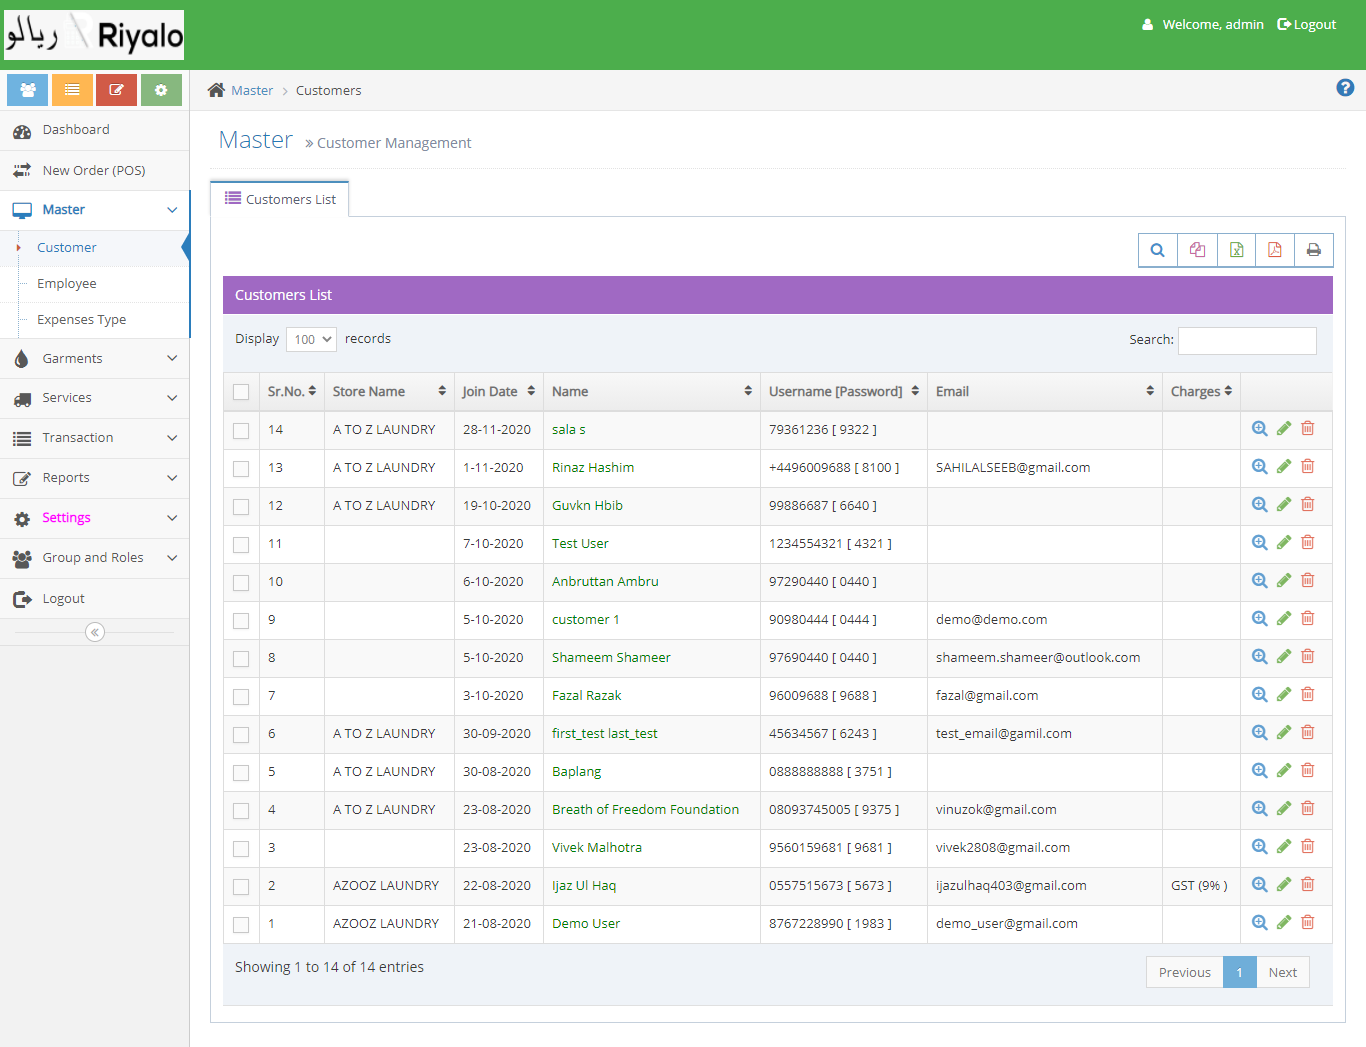This screenshot has height=1047, width=1366.
Task: Click into the table Search field
Action: [x=1246, y=341]
